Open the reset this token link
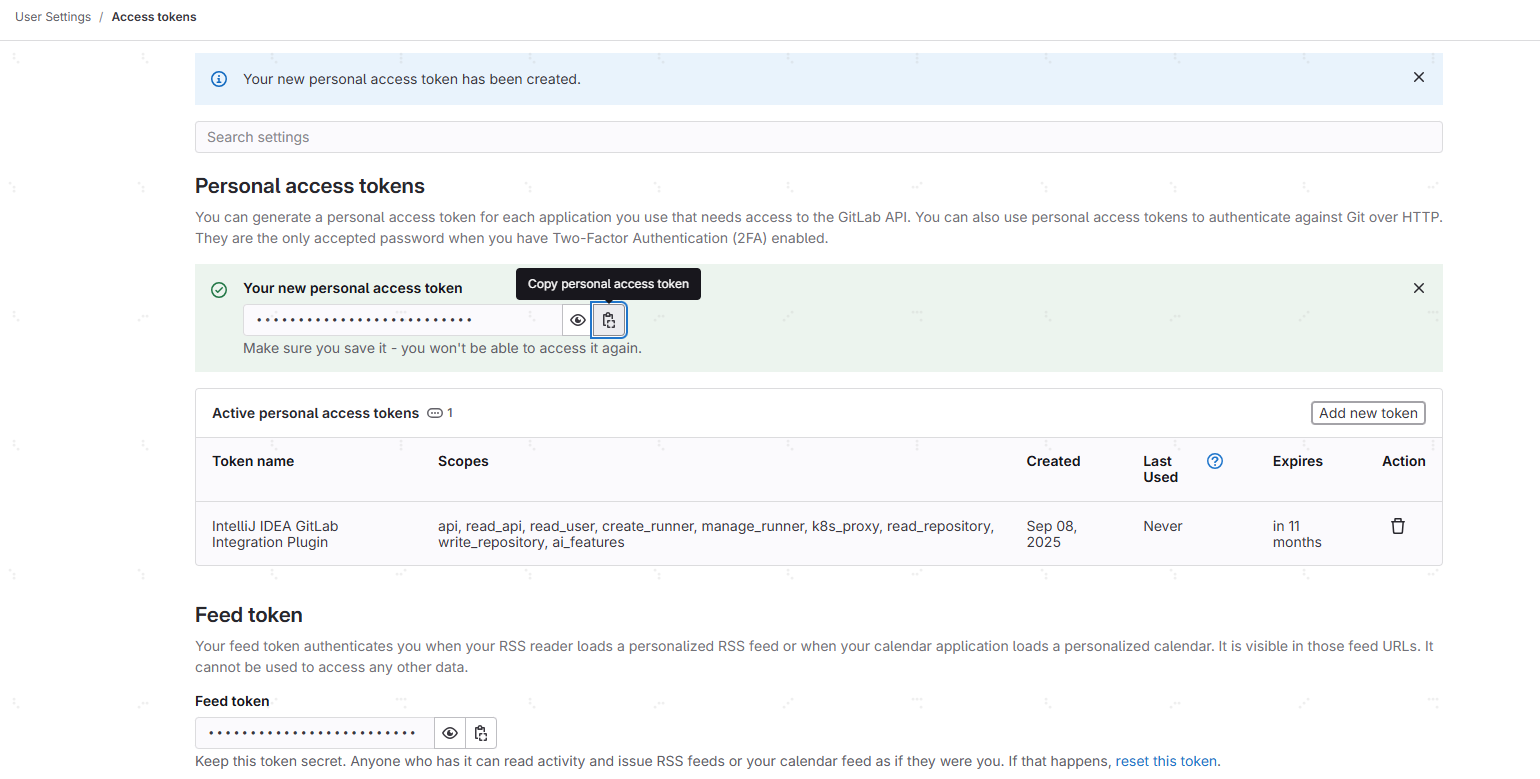The width and height of the screenshot is (1540, 779). click(x=1166, y=761)
